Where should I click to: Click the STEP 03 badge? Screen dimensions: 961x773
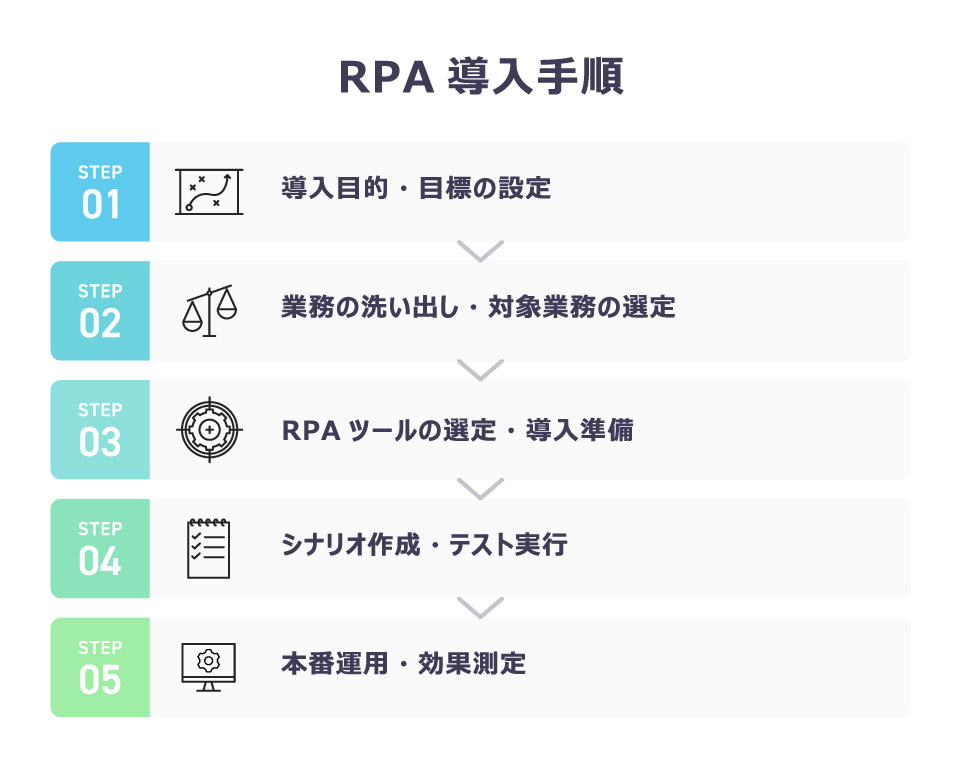click(100, 430)
